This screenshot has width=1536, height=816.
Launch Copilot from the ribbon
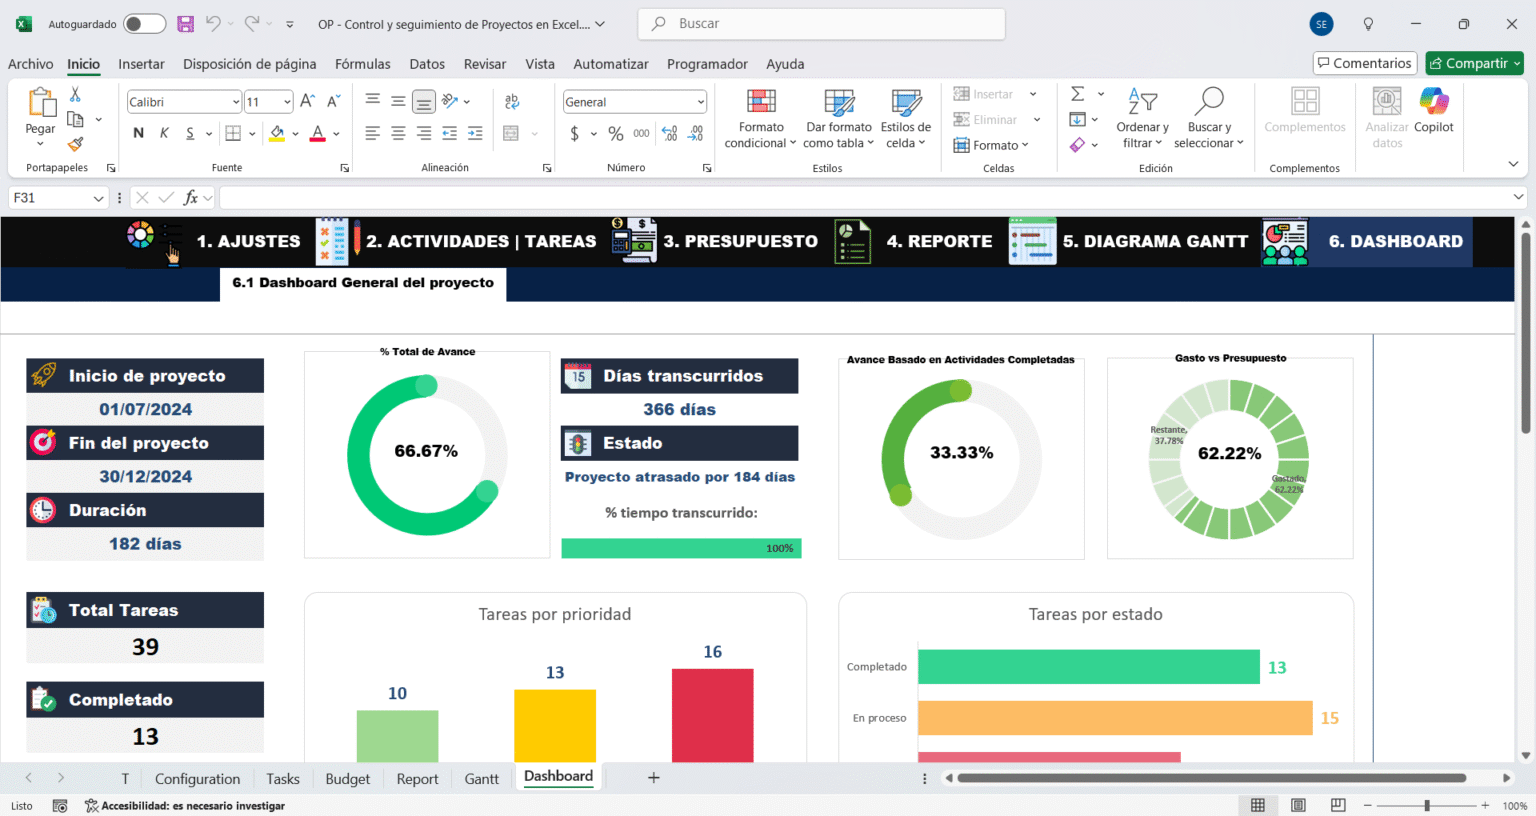click(1434, 110)
